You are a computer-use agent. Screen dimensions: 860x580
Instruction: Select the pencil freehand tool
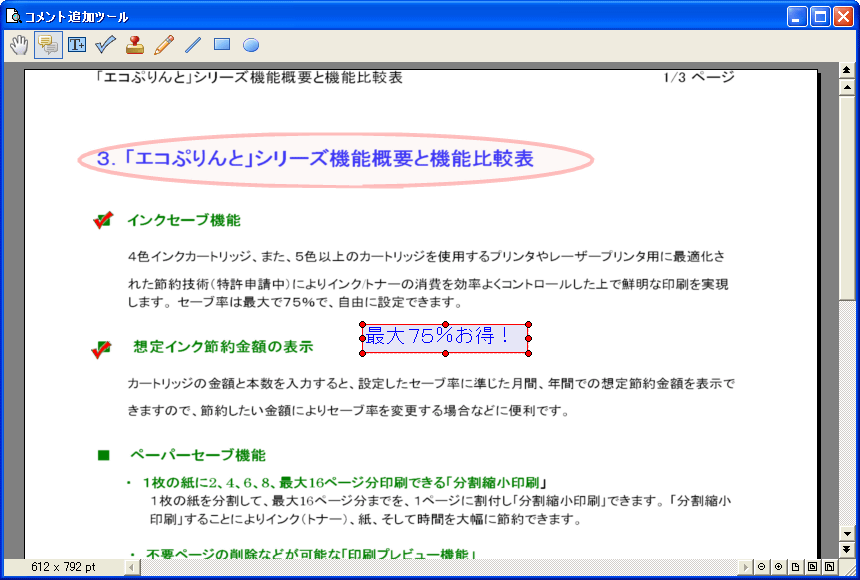[x=163, y=45]
